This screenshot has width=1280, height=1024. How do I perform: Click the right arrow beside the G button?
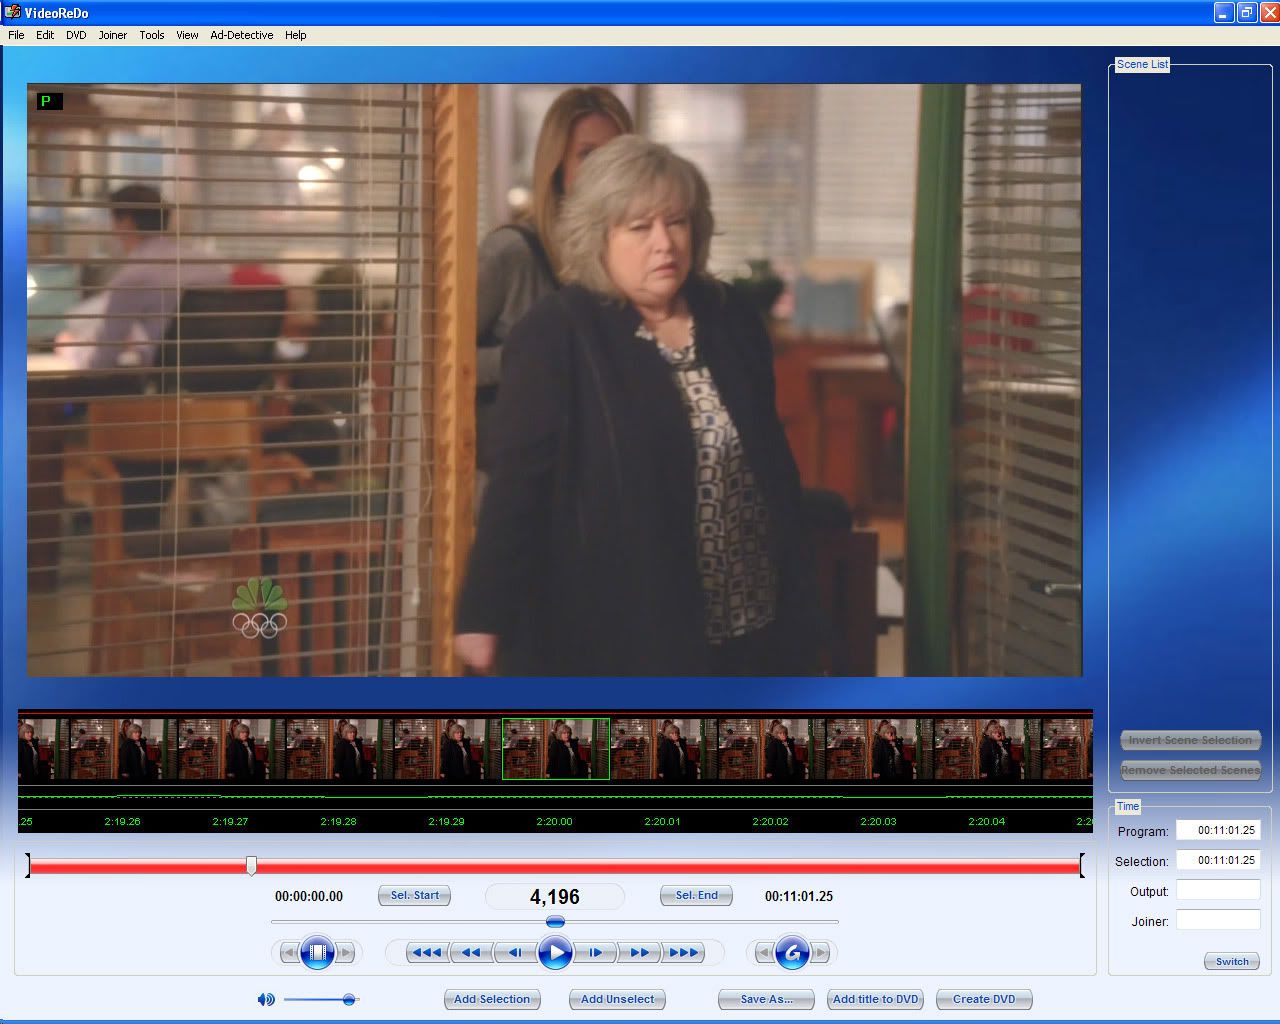click(821, 953)
